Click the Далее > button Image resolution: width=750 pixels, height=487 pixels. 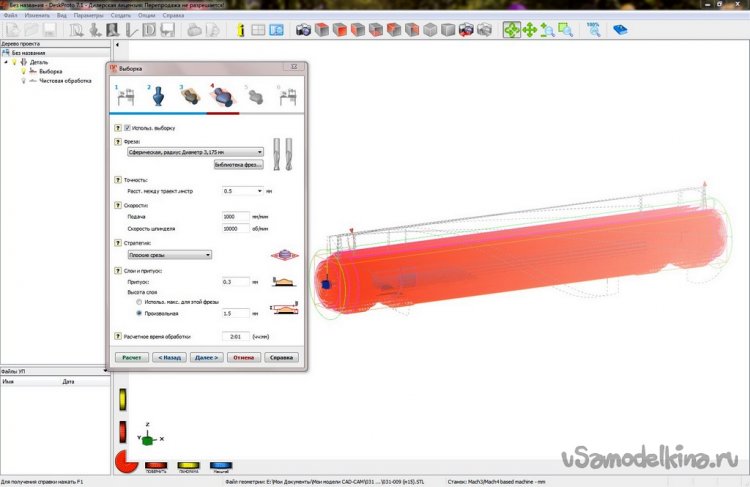point(206,356)
